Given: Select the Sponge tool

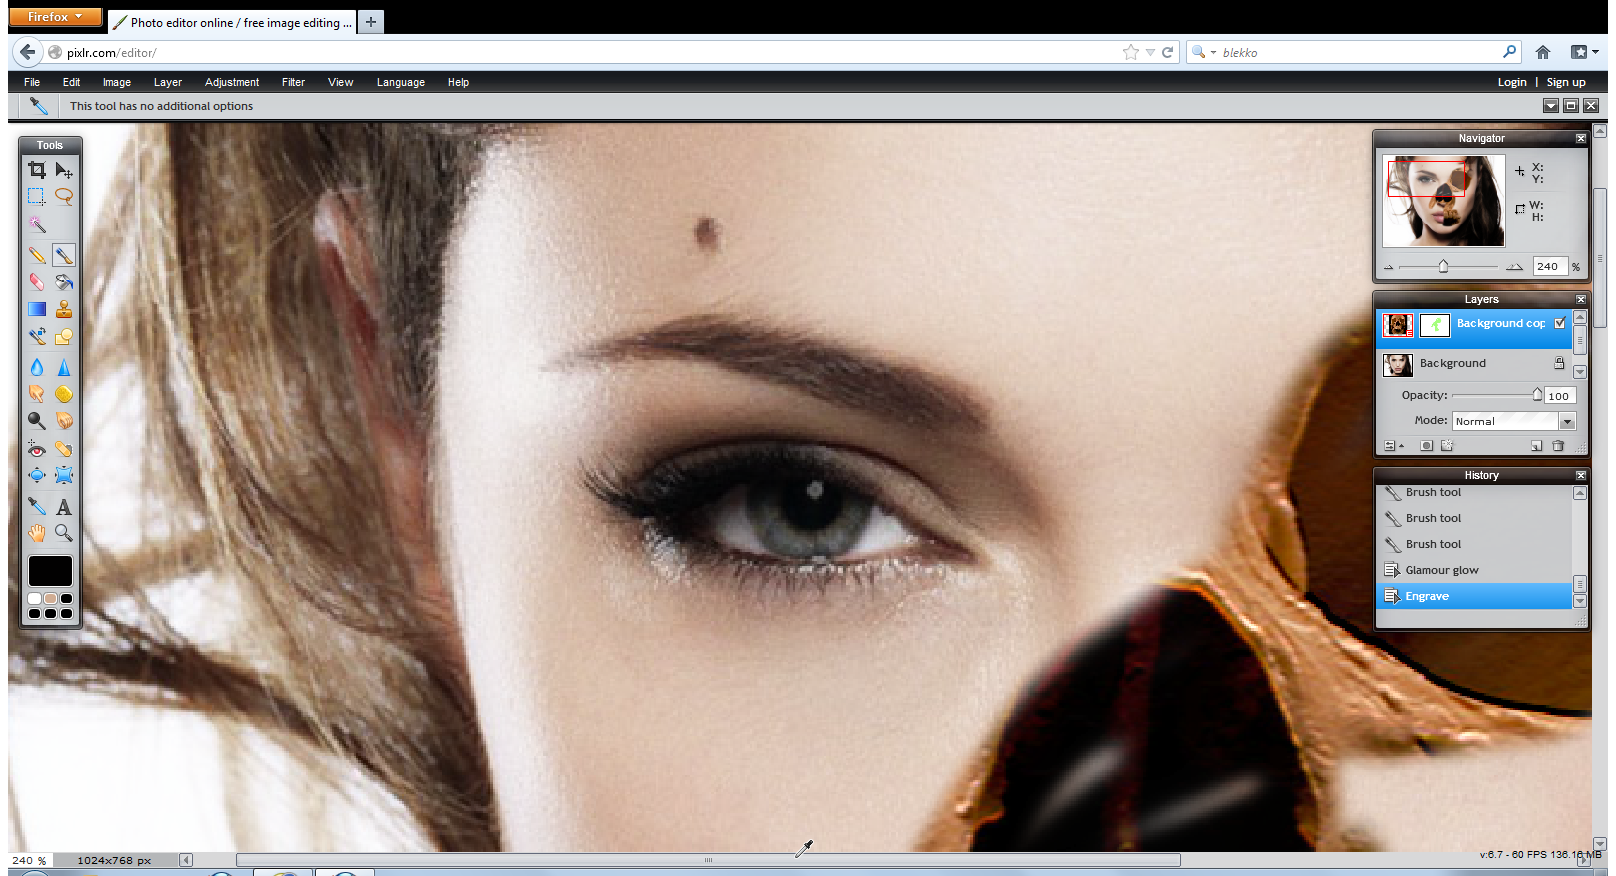Looking at the screenshot, I should tap(64, 394).
